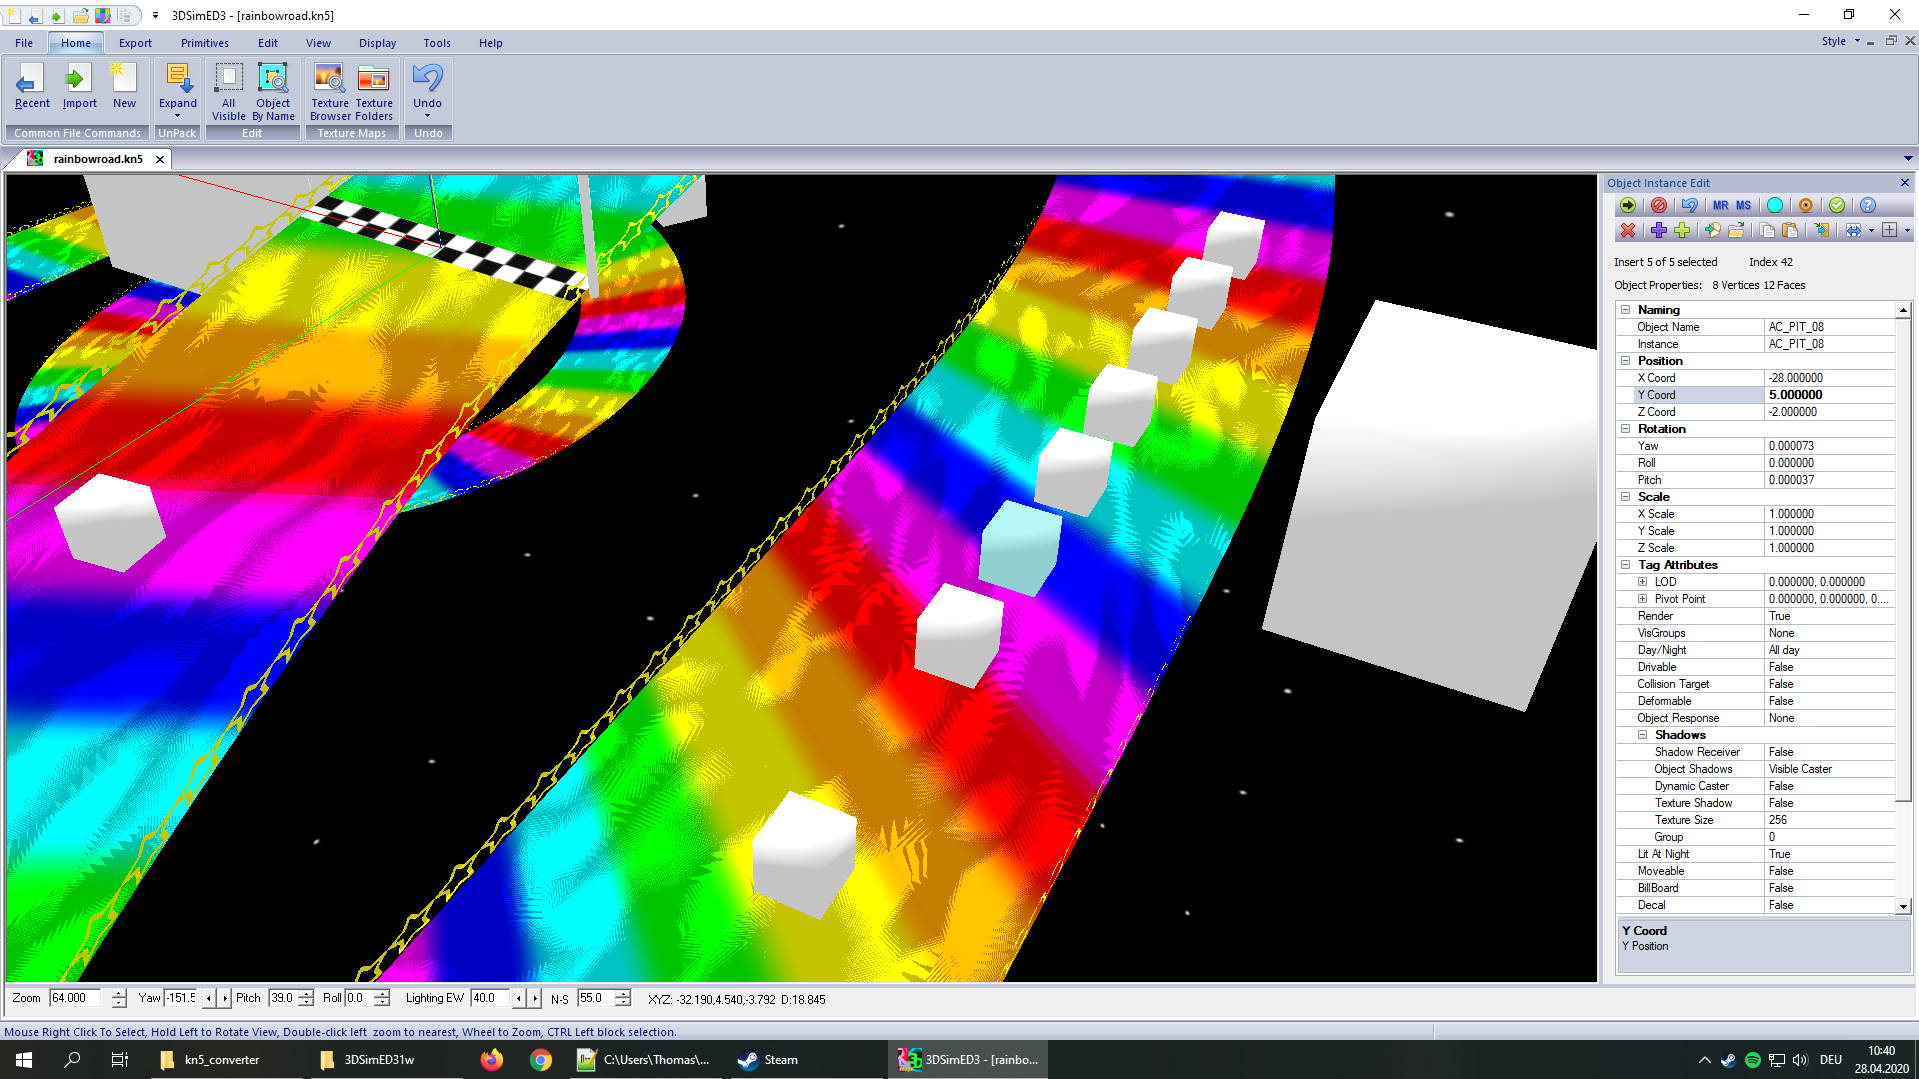
Task: Click the Zoom value input field
Action: pos(78,998)
